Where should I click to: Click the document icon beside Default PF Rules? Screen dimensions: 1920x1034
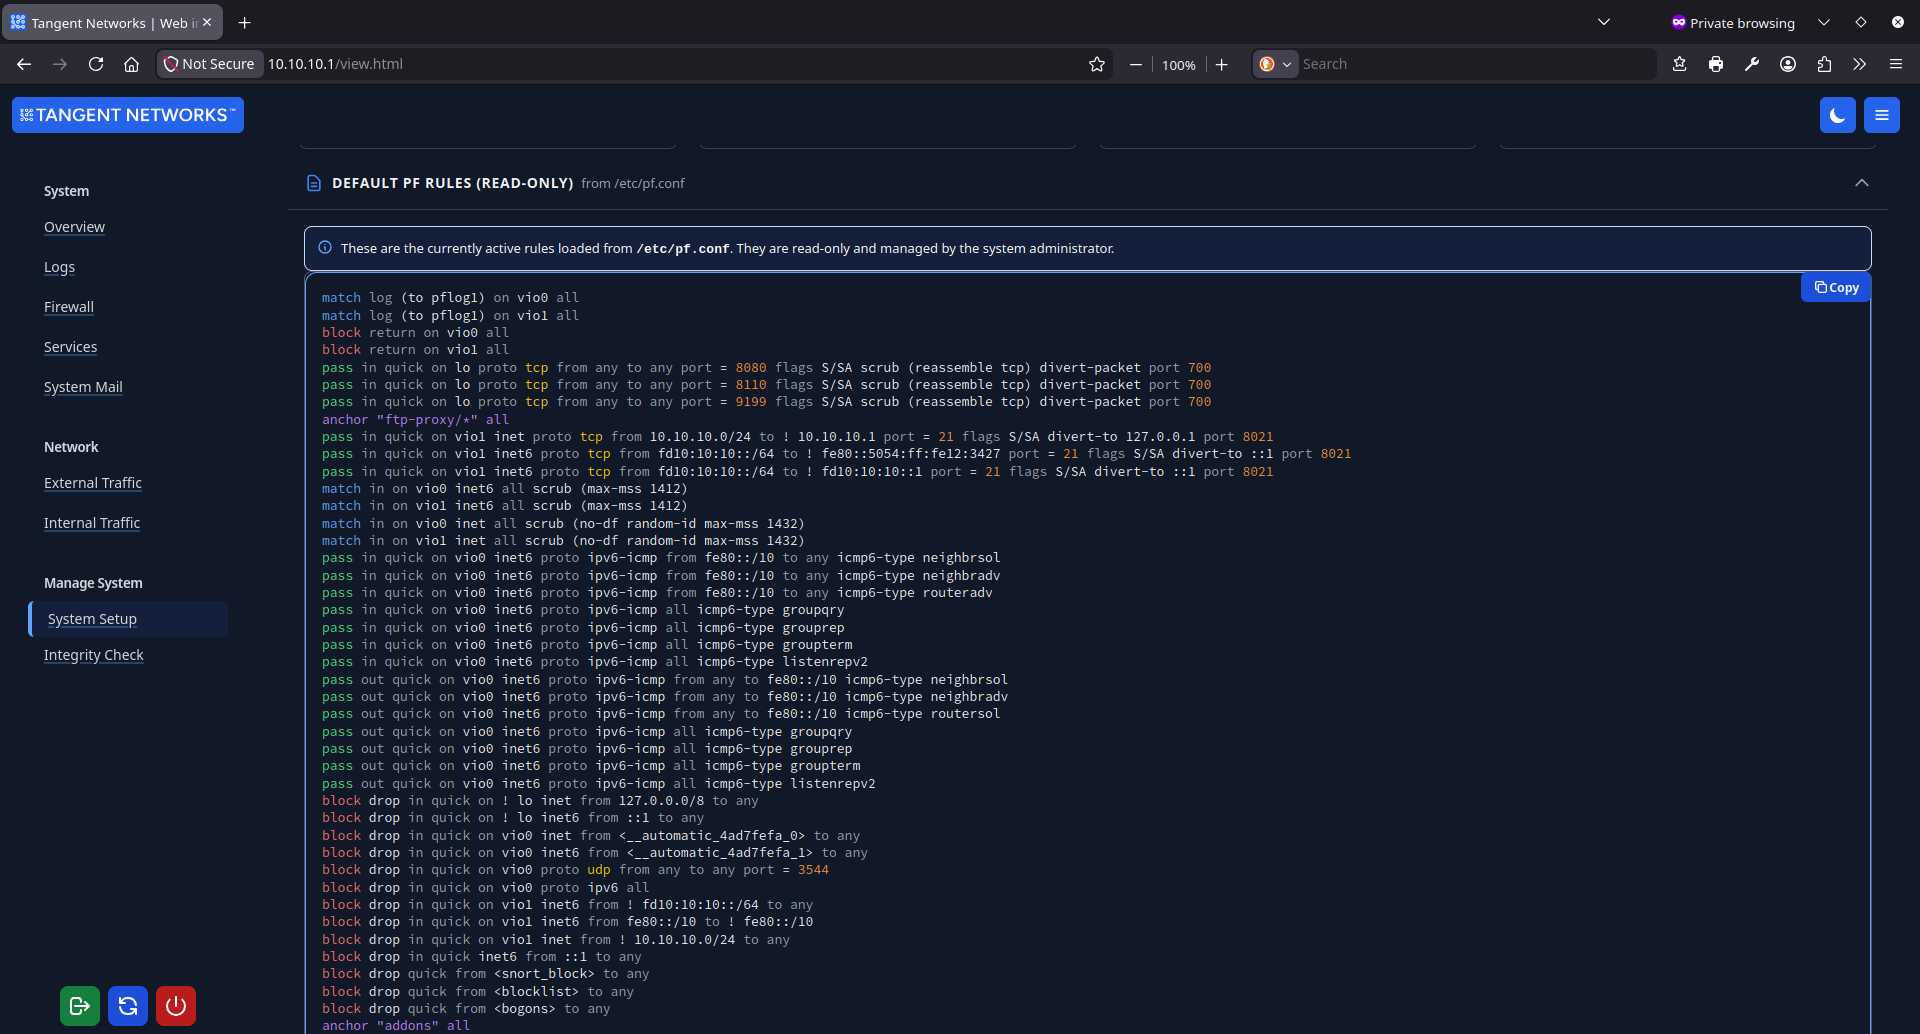314,183
